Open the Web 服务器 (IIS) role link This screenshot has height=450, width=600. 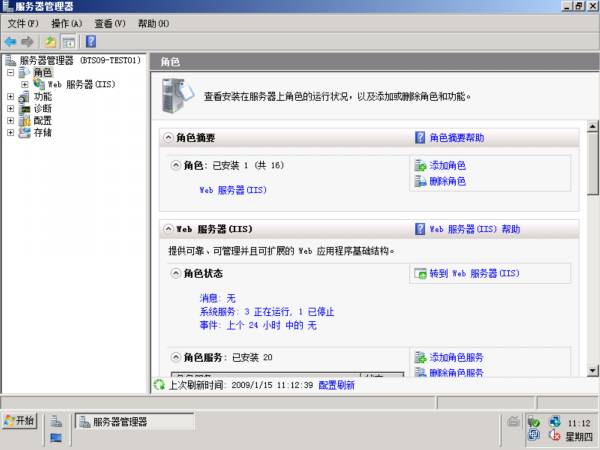pos(233,190)
